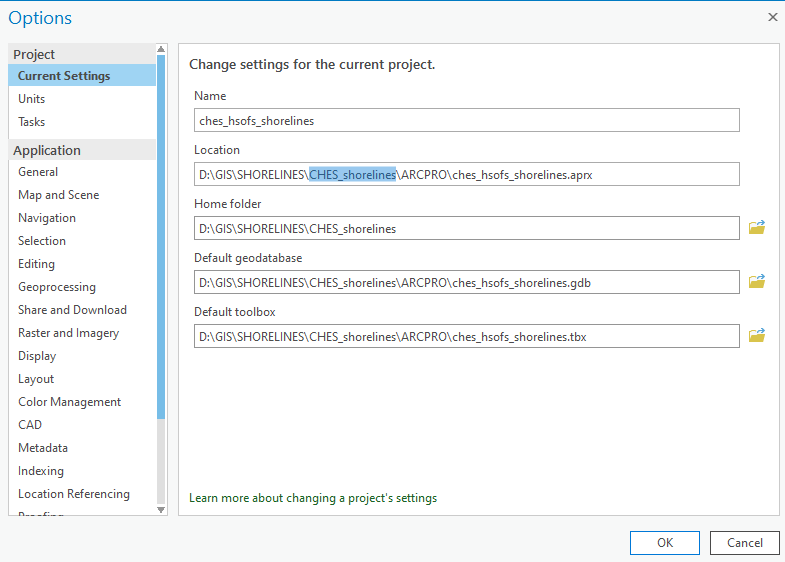Browse for the Home folder location
Viewport: 785px width, 562px height.
point(757,228)
